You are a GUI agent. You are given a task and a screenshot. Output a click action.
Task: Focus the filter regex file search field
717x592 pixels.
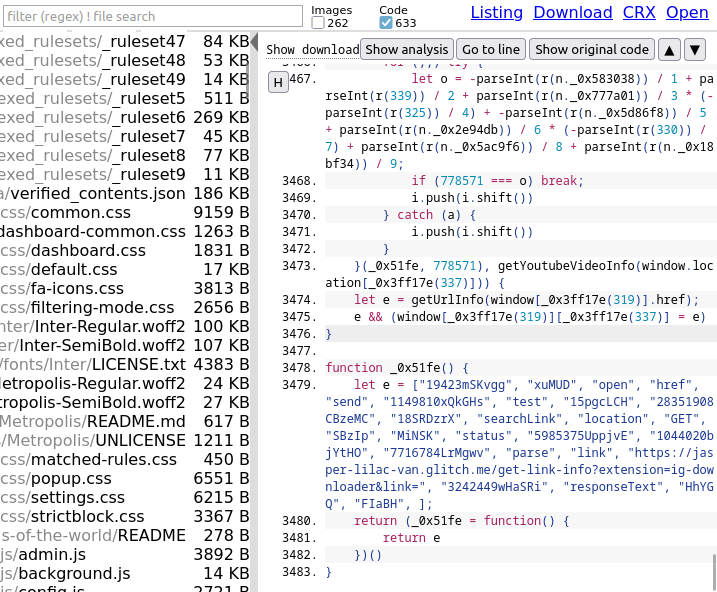click(x=153, y=16)
